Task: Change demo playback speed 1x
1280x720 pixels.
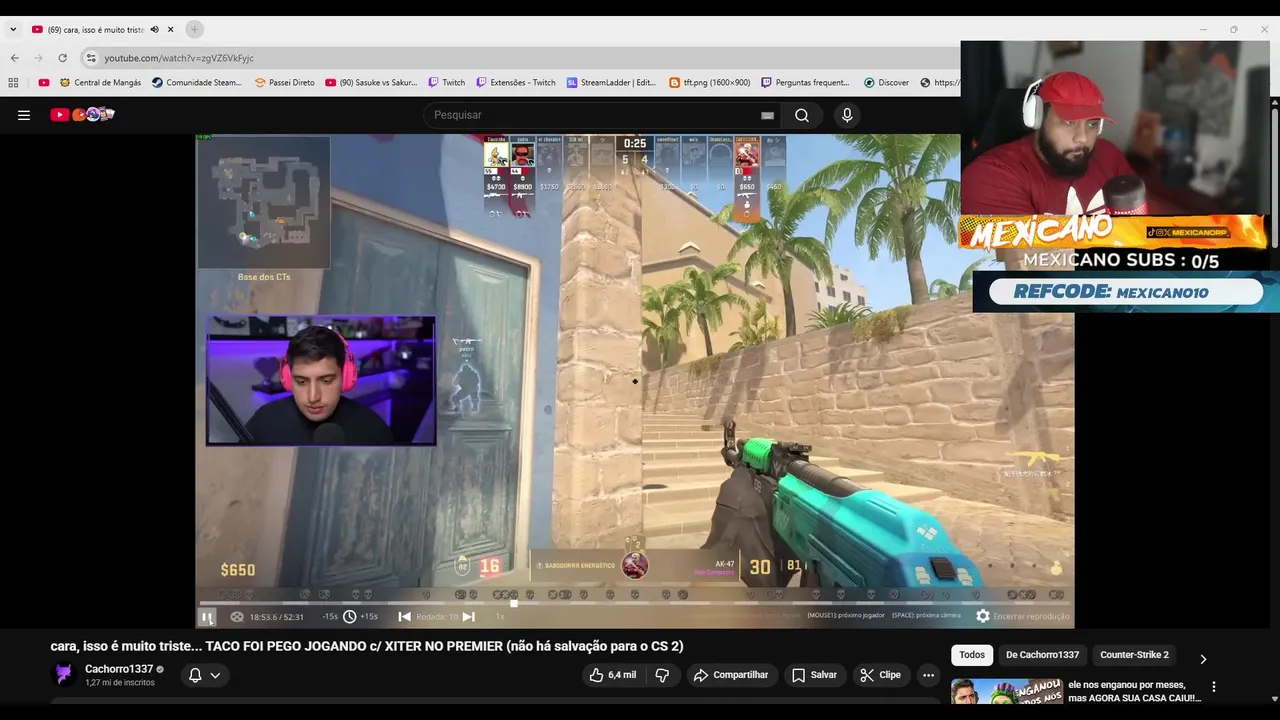Action: click(500, 617)
